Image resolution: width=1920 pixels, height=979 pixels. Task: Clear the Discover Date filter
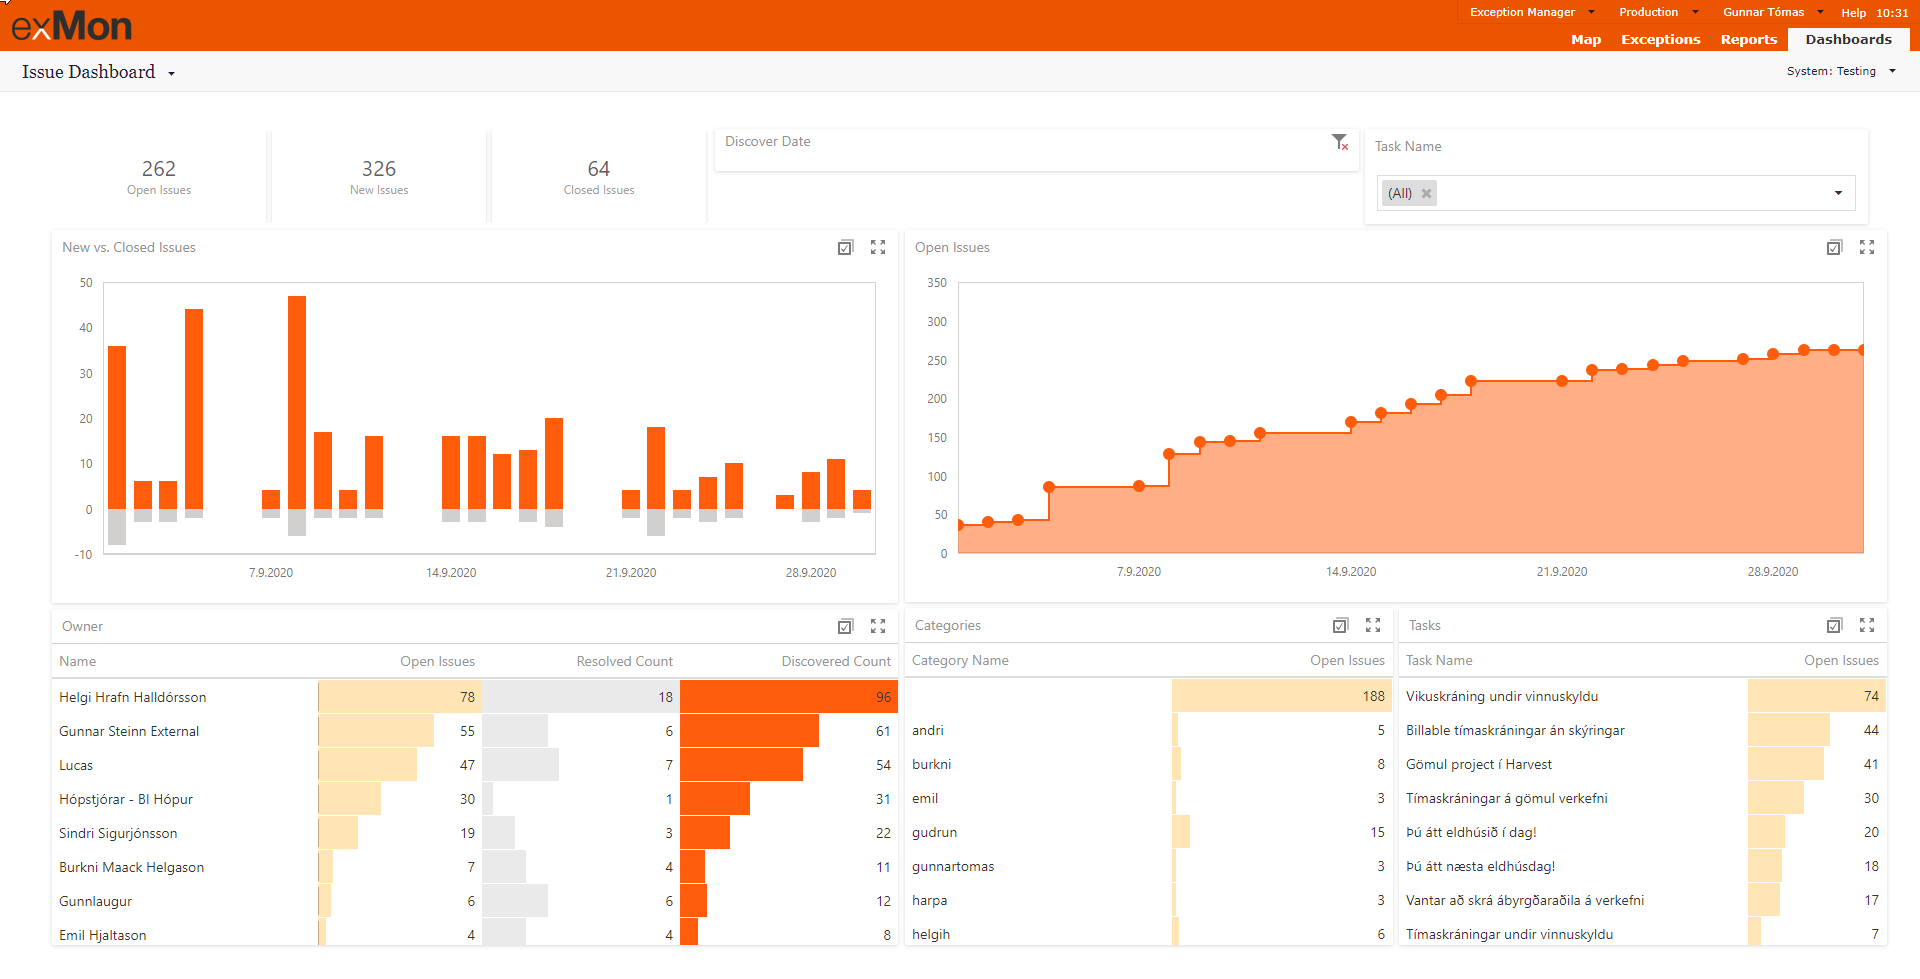tap(1340, 142)
